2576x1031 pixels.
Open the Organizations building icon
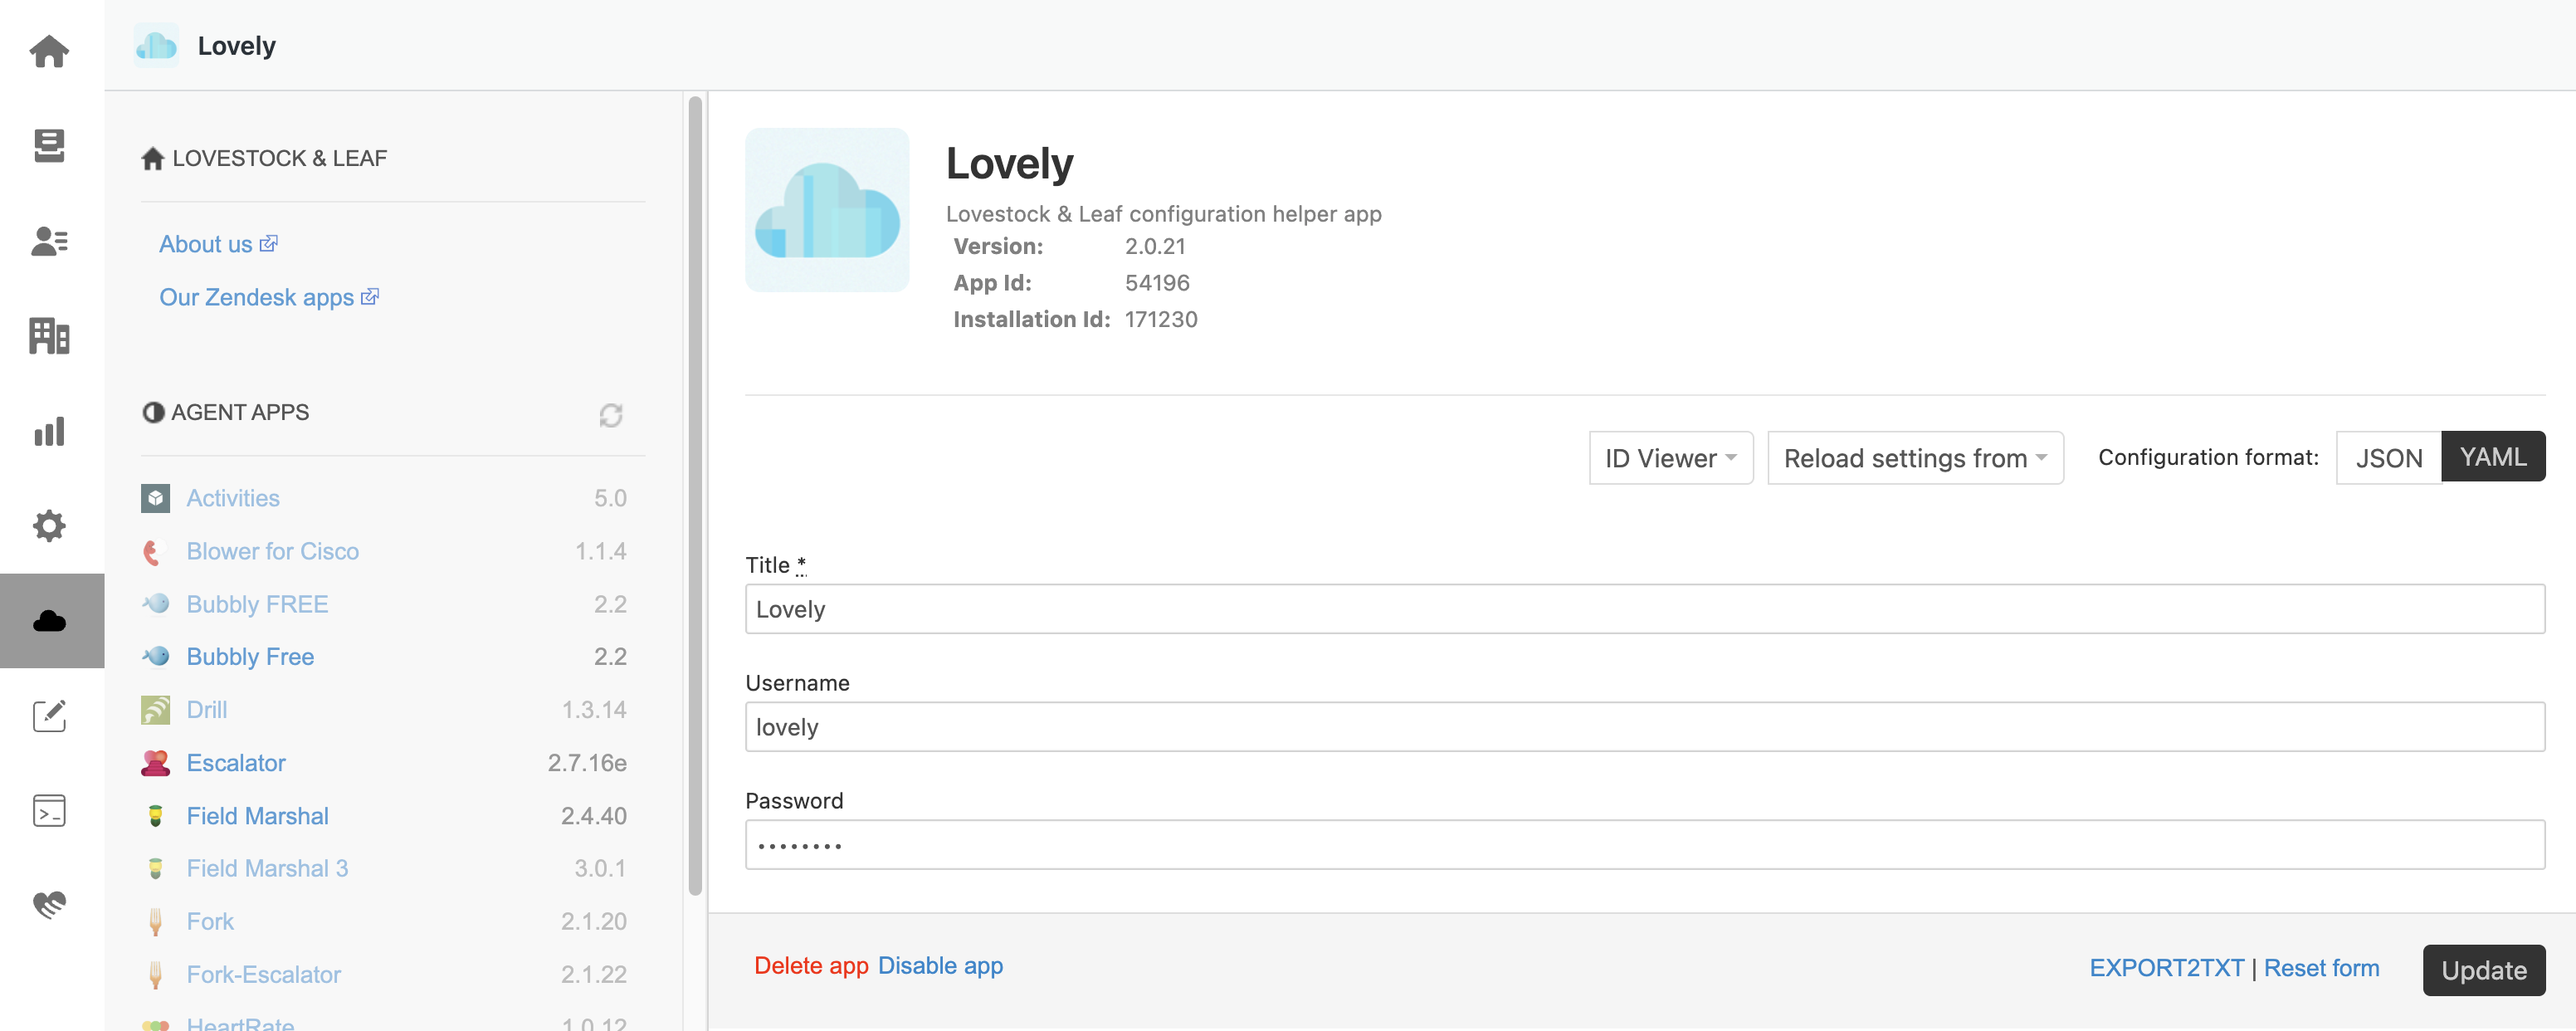49,336
